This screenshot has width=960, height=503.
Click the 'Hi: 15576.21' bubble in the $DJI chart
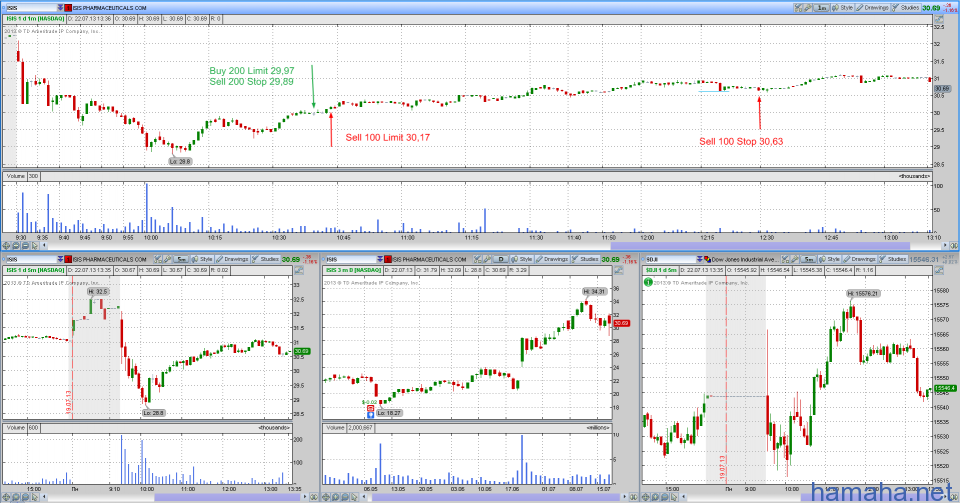point(863,294)
